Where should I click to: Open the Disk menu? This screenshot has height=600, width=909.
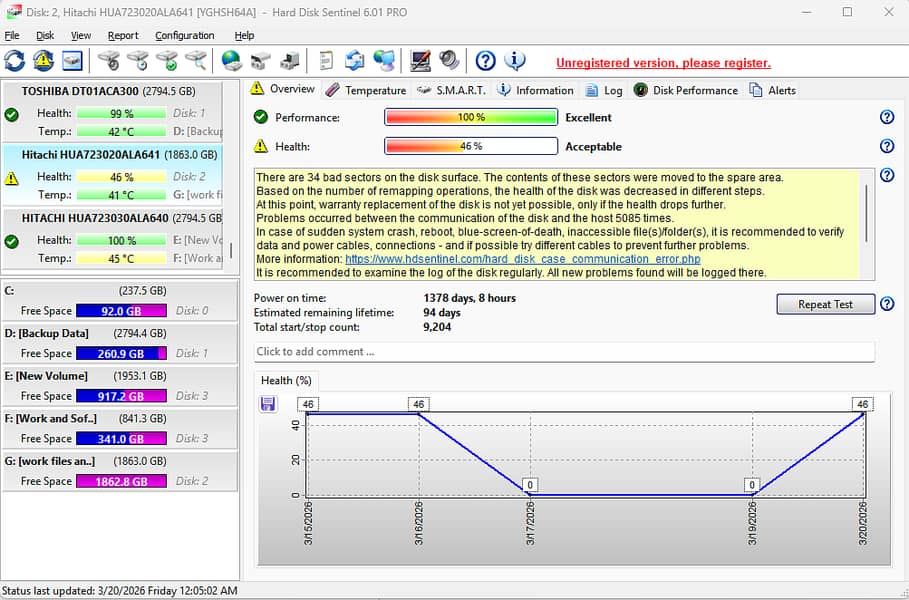46,35
